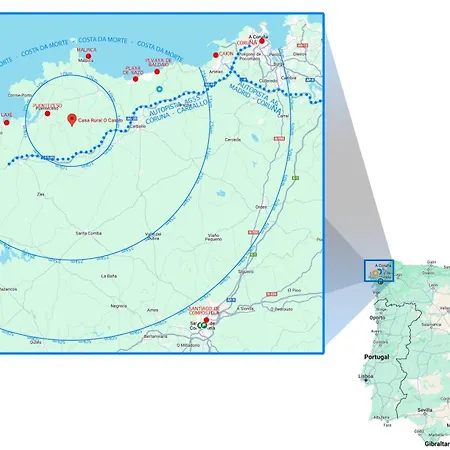Screen dimensions: 450x450
Task: Select the O Milladoiro label
Action: tap(188, 345)
